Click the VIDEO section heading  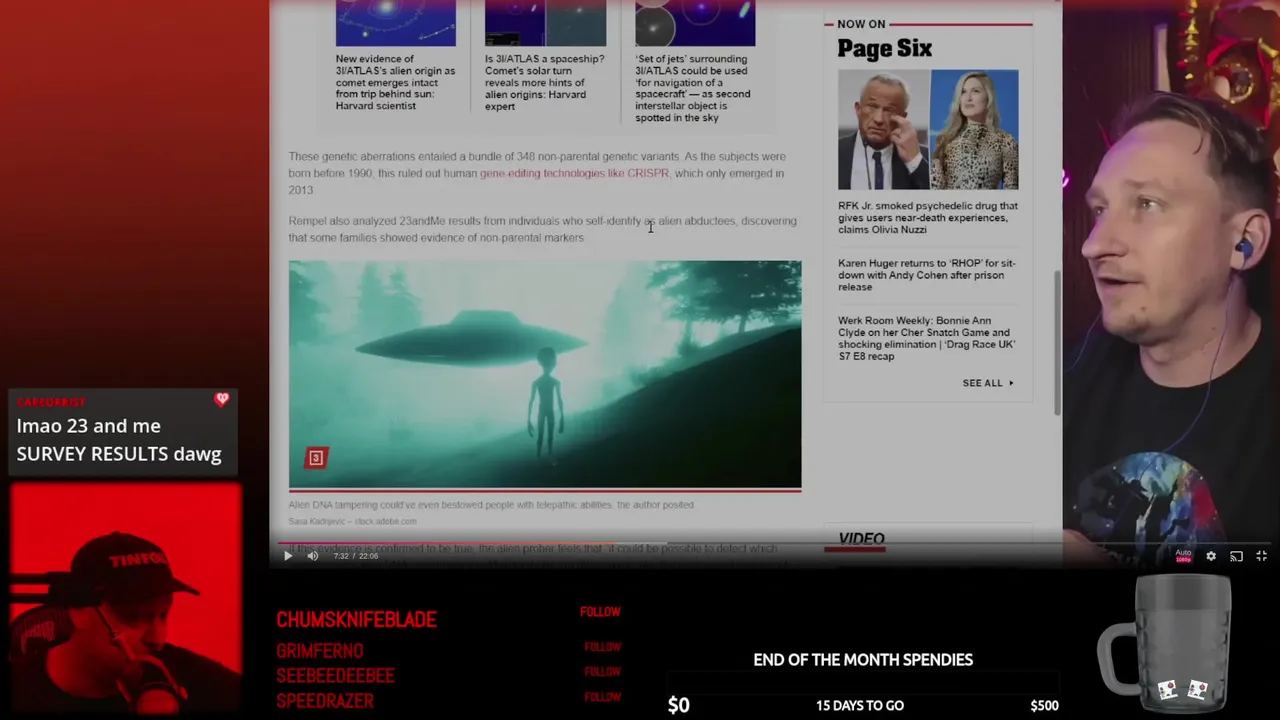861,538
